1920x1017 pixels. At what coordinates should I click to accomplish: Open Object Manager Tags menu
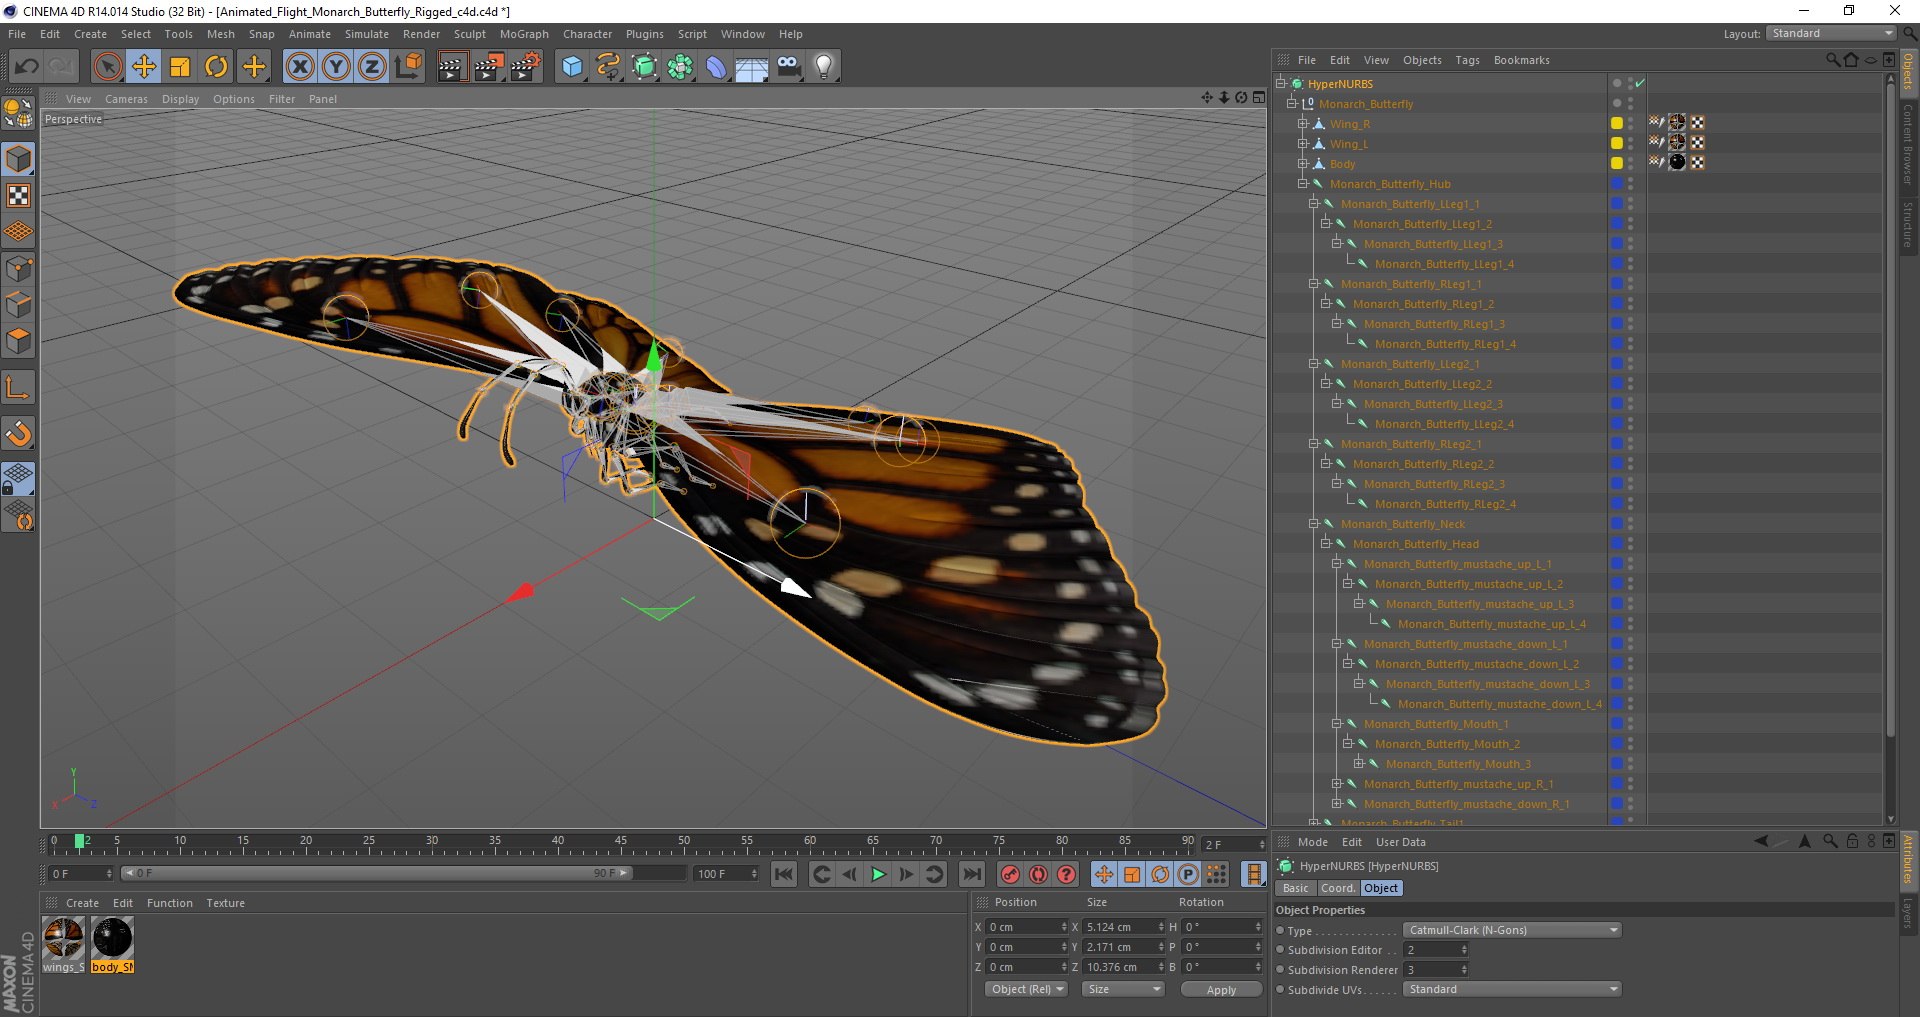coord(1467,60)
